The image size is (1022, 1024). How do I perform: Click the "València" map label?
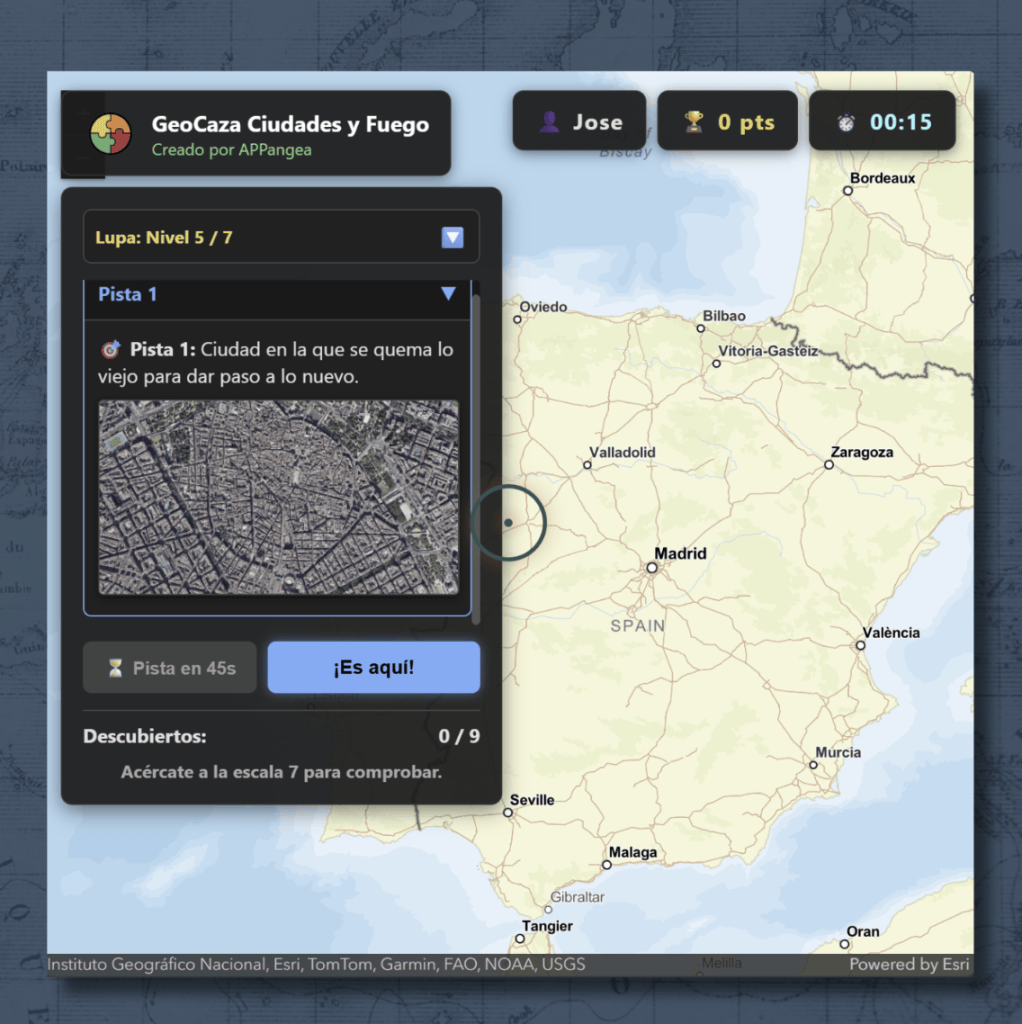click(x=891, y=632)
